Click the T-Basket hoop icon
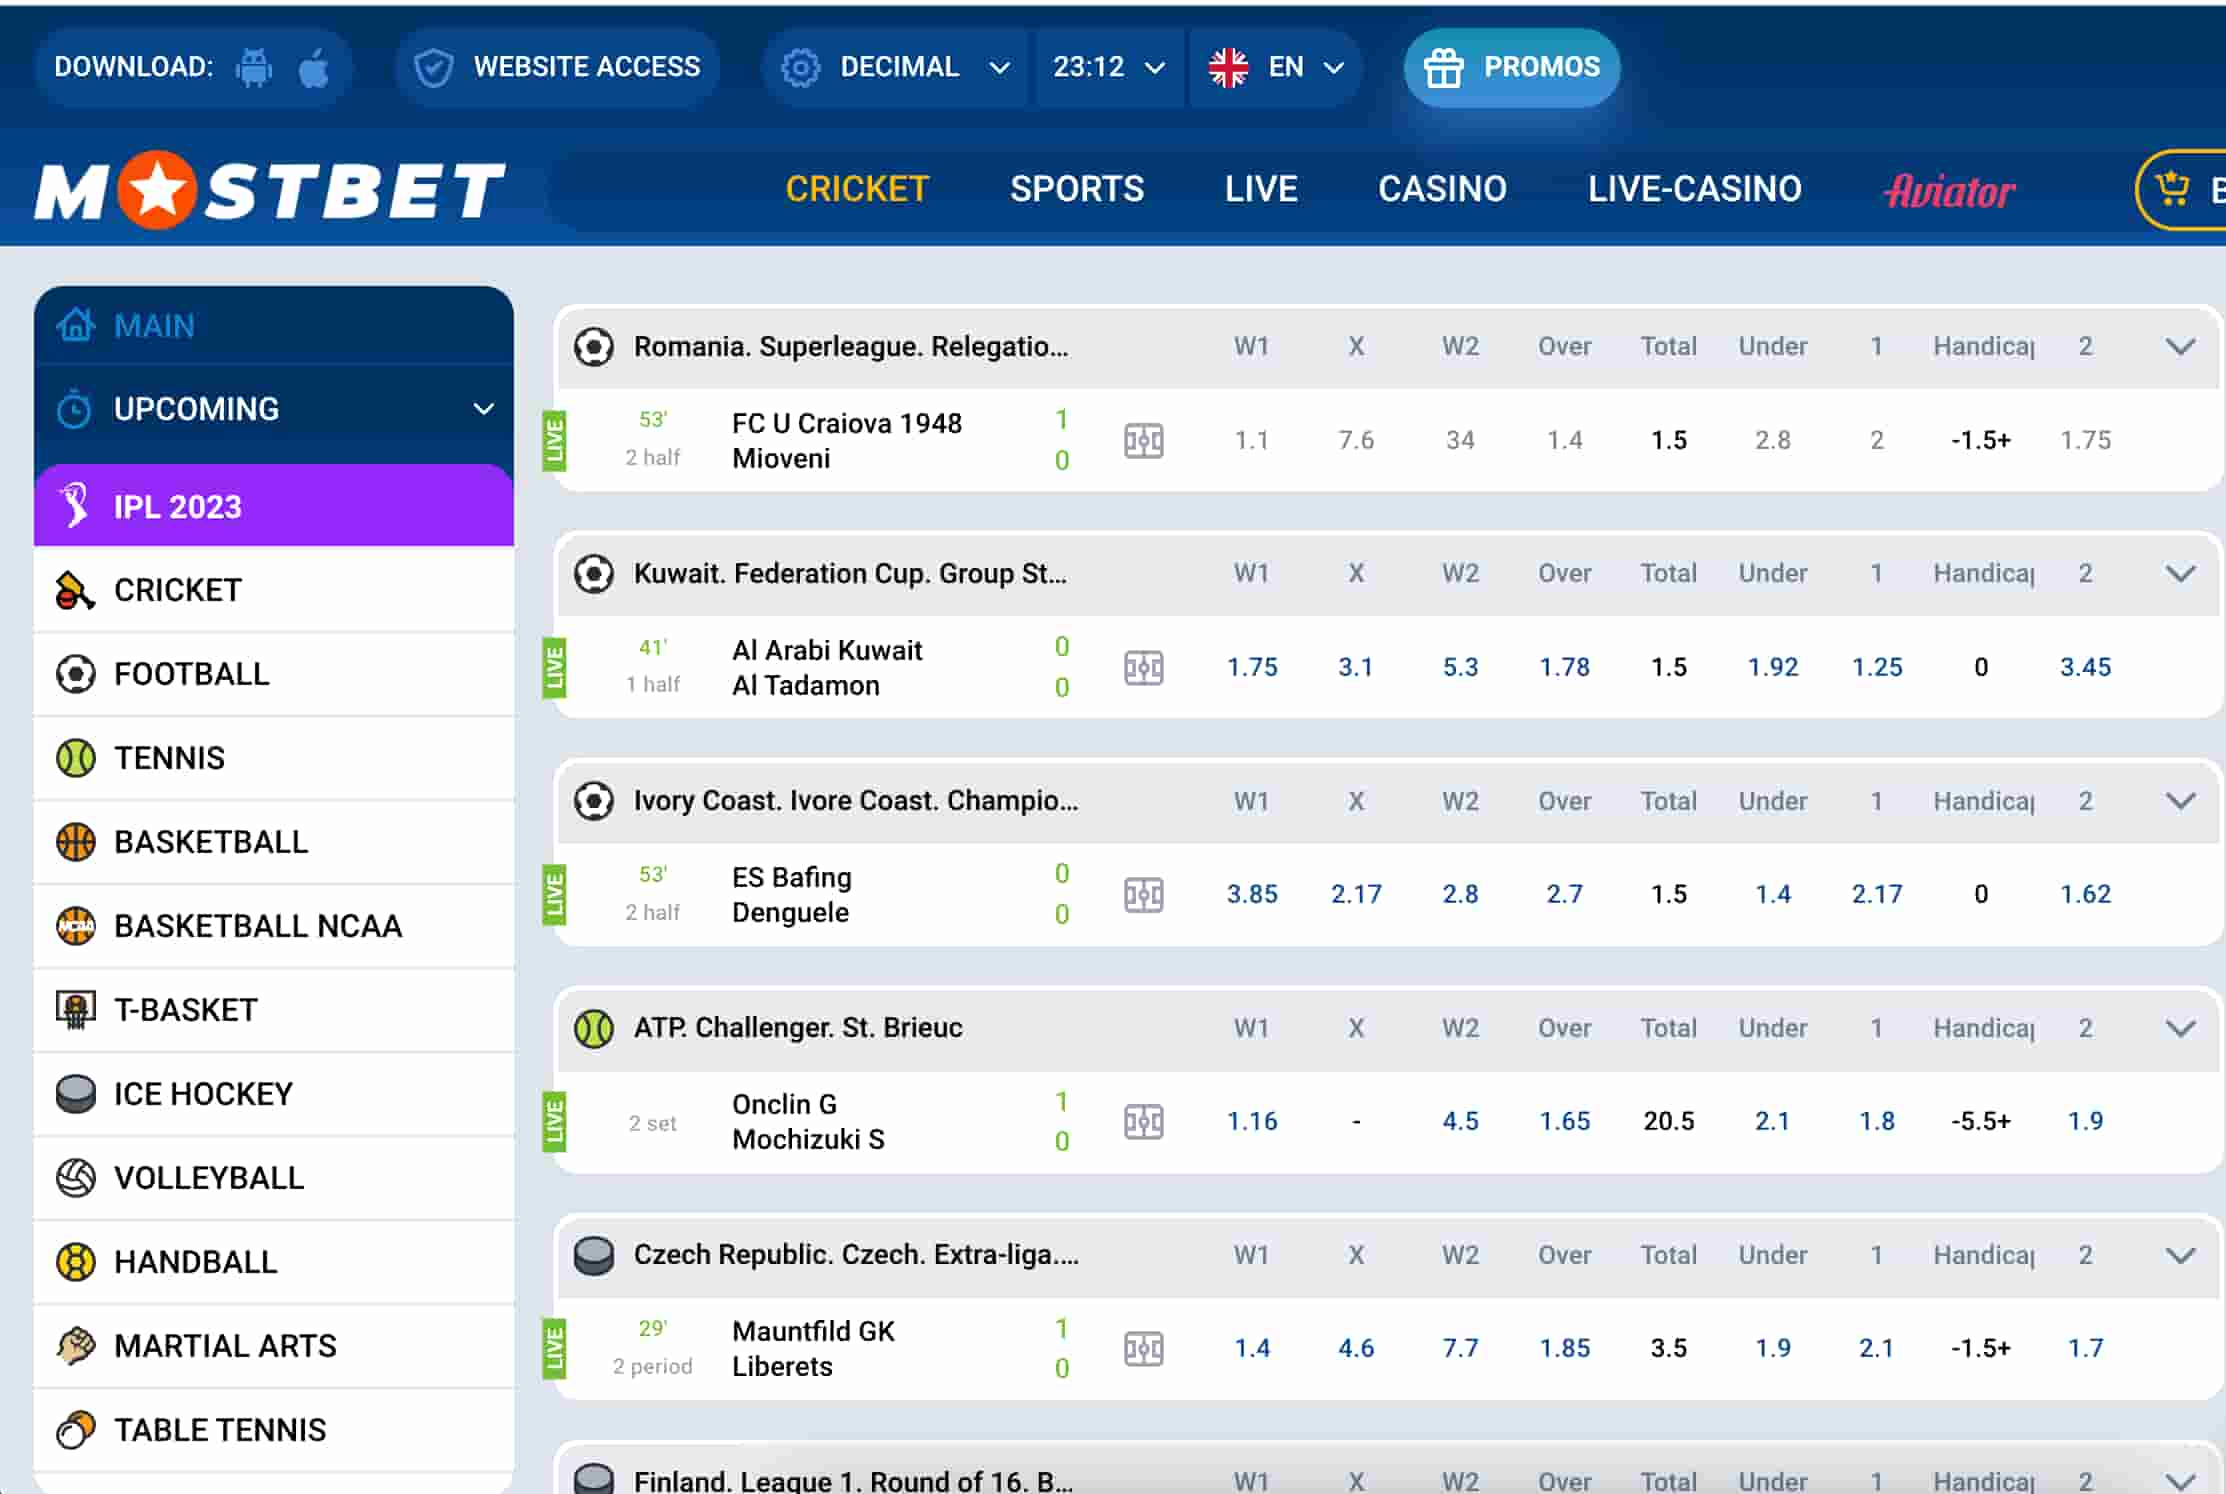 click(x=75, y=1010)
